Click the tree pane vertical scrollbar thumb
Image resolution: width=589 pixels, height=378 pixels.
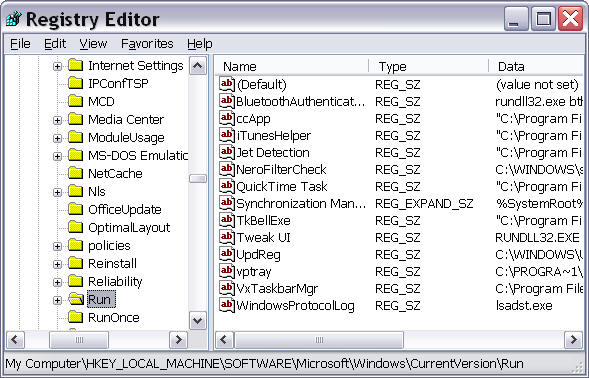[198, 178]
